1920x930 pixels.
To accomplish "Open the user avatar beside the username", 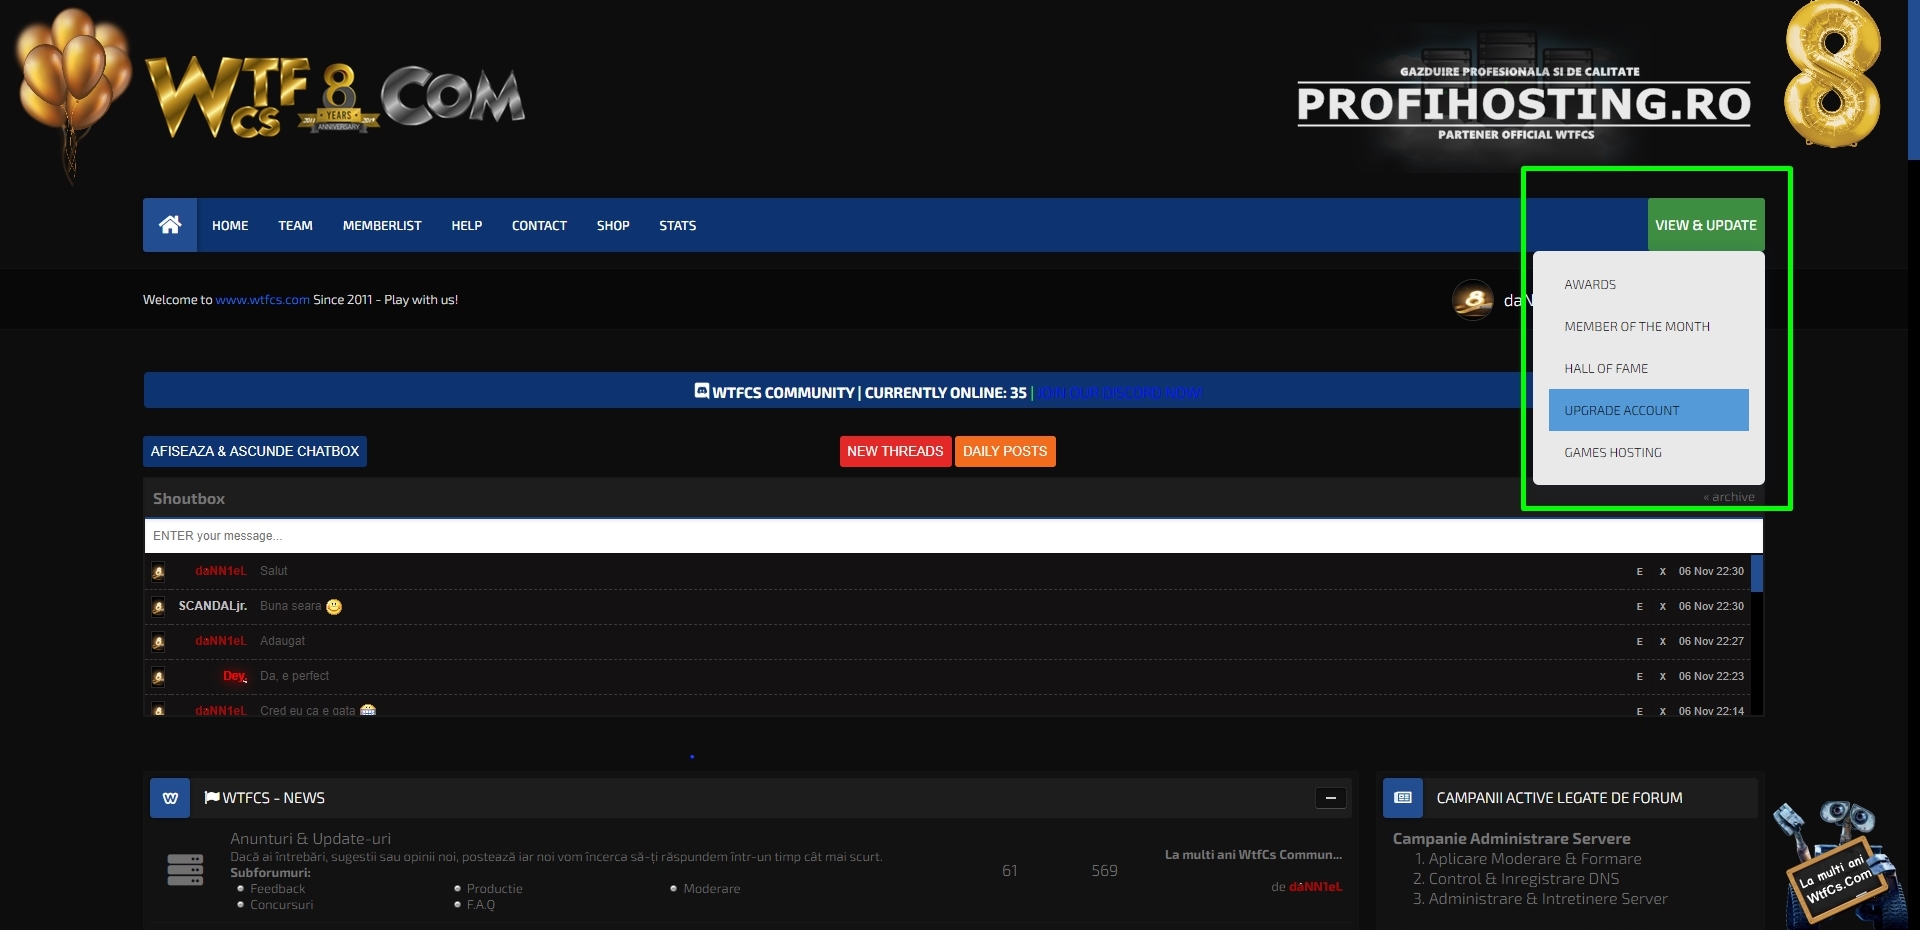I will [x=1472, y=300].
